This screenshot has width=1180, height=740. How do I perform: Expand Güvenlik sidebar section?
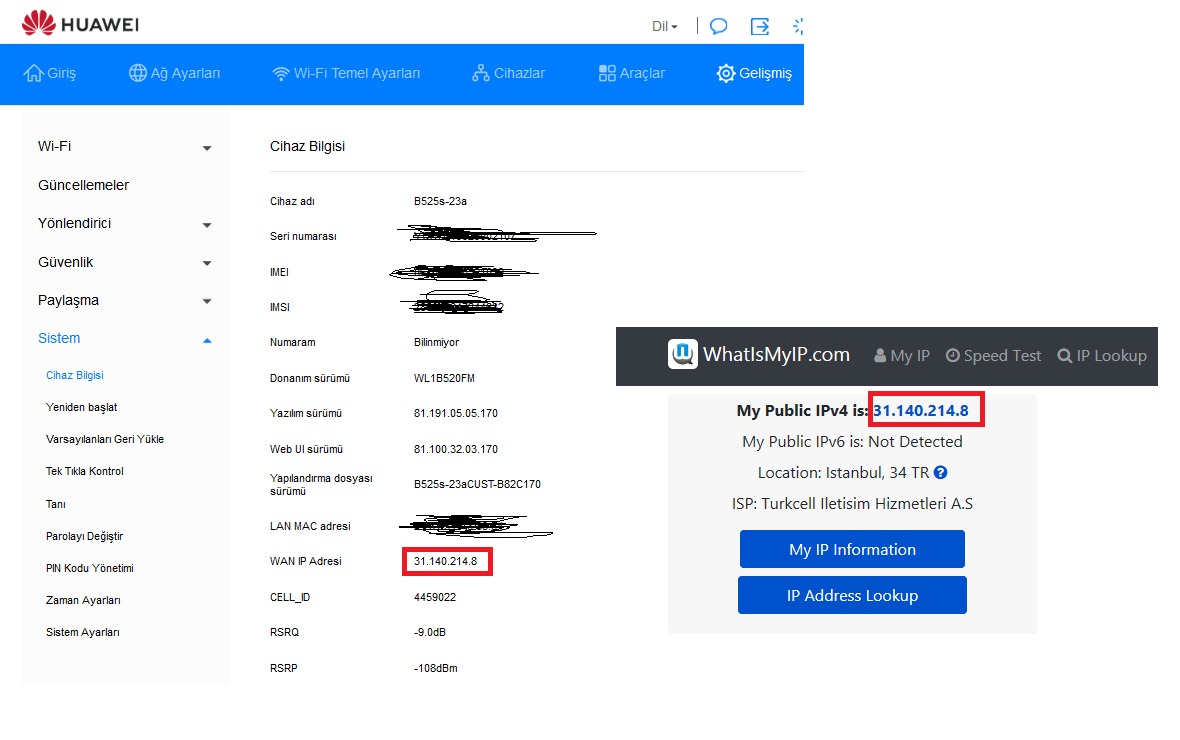click(125, 262)
